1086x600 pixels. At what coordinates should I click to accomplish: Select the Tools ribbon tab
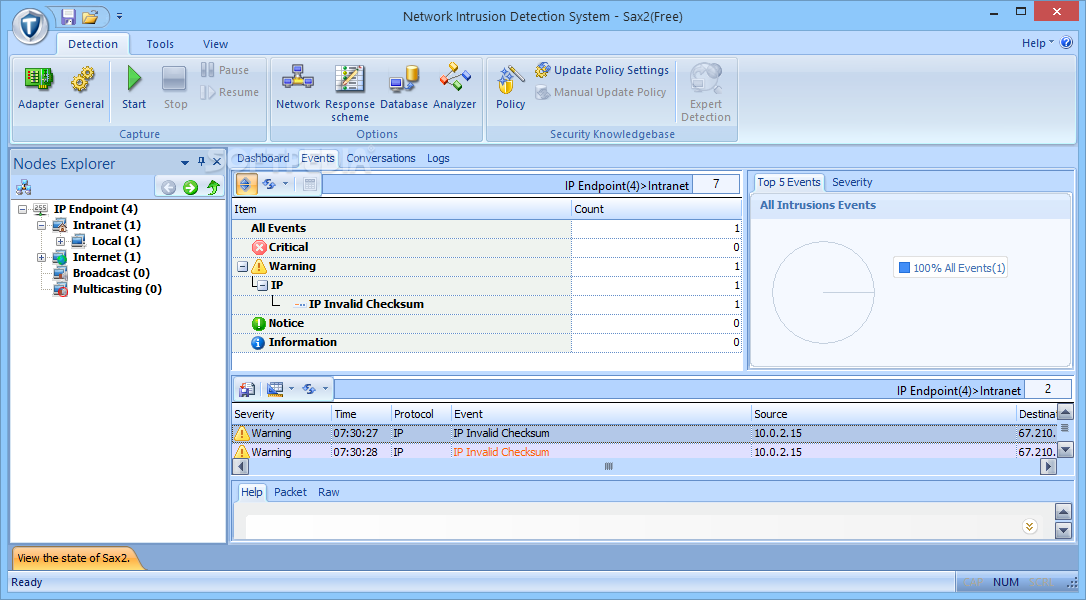click(160, 44)
